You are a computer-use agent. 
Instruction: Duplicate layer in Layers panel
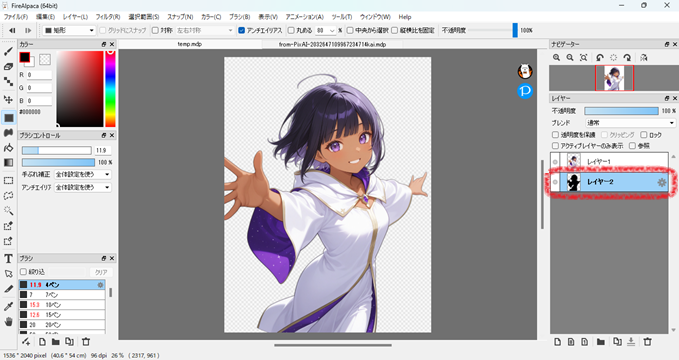pos(618,342)
